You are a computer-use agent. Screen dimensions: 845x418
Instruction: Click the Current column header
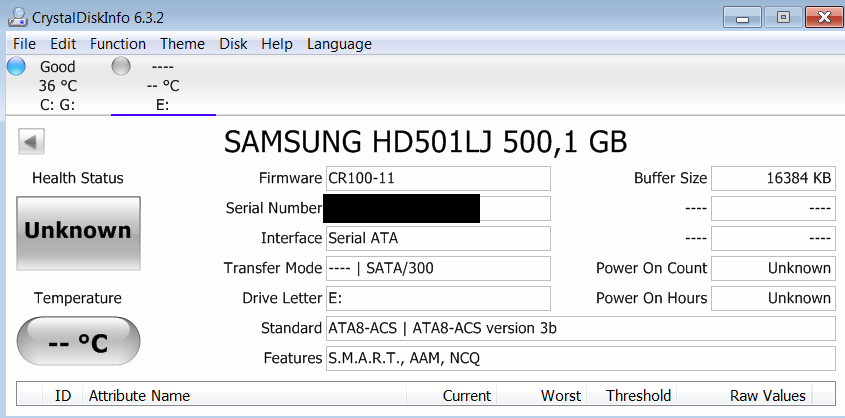pos(452,396)
